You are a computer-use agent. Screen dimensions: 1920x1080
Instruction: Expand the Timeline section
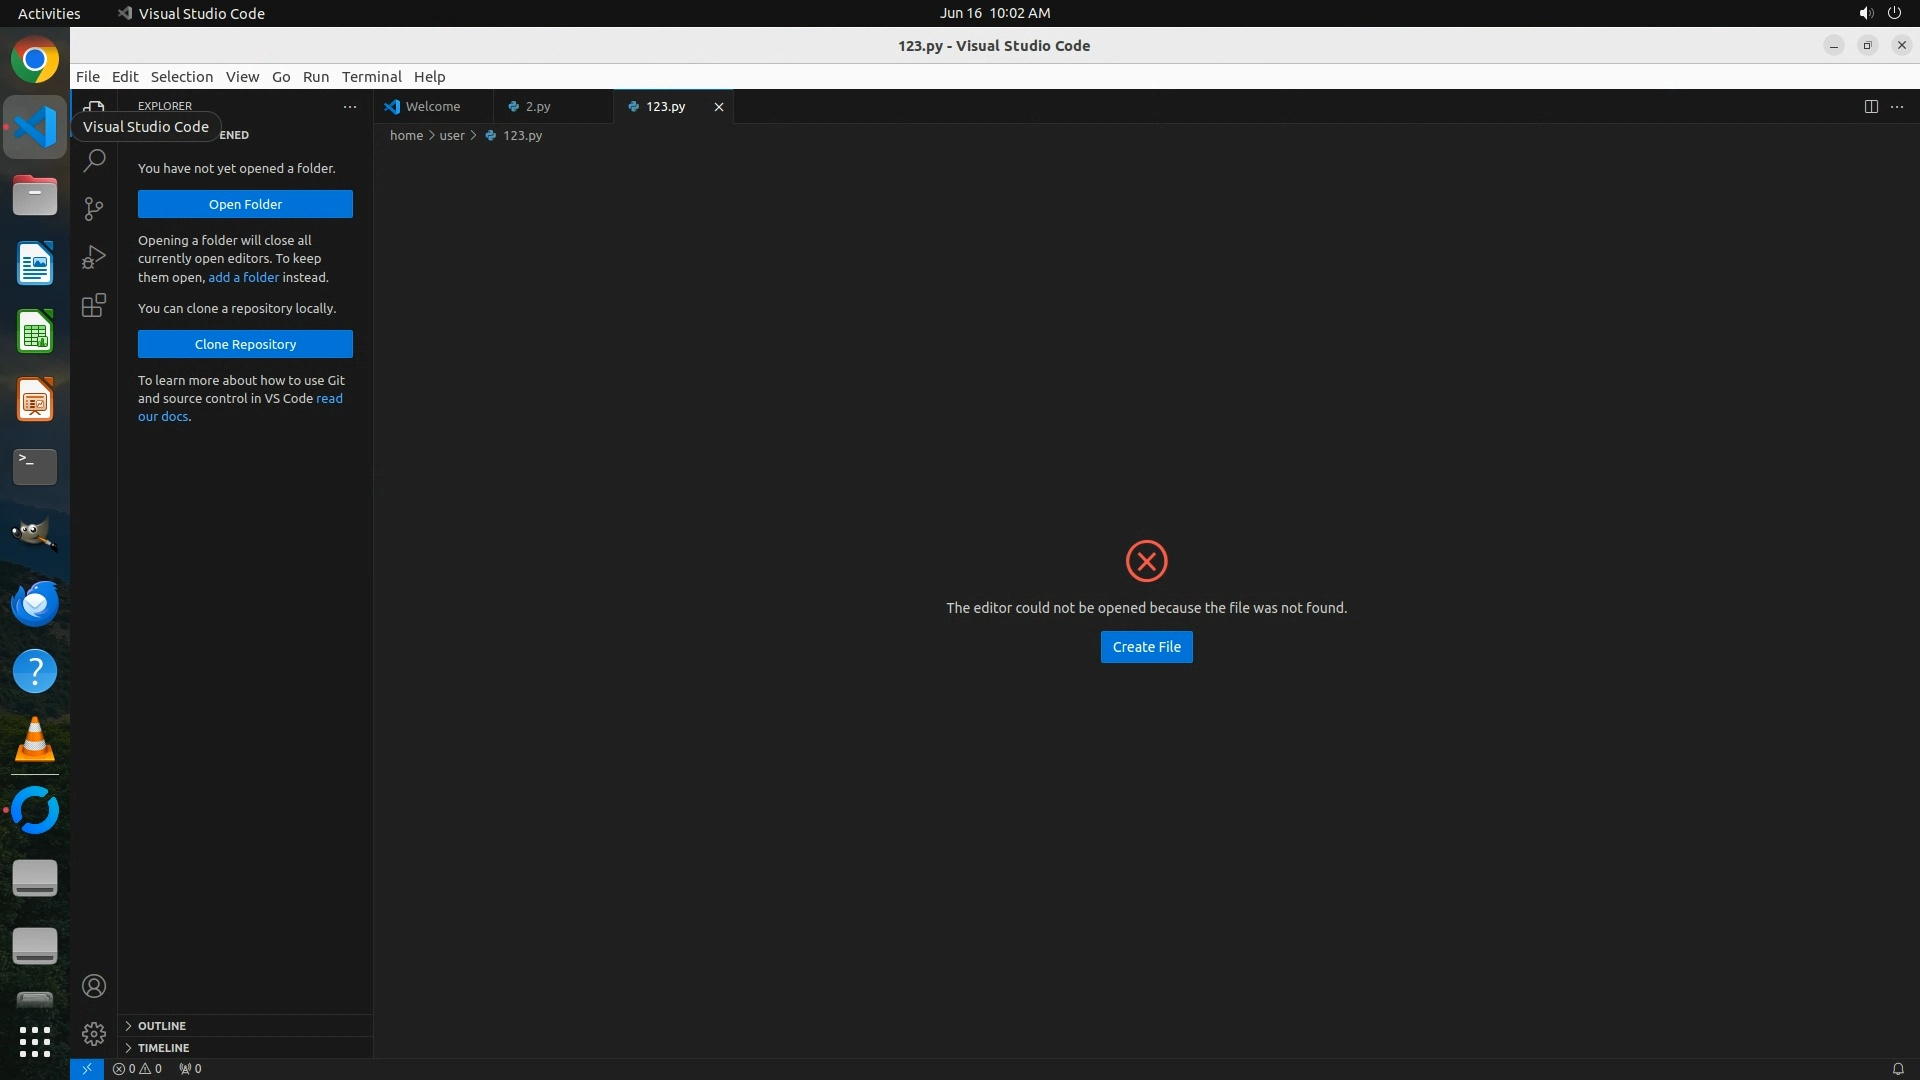pyautogui.click(x=163, y=1048)
